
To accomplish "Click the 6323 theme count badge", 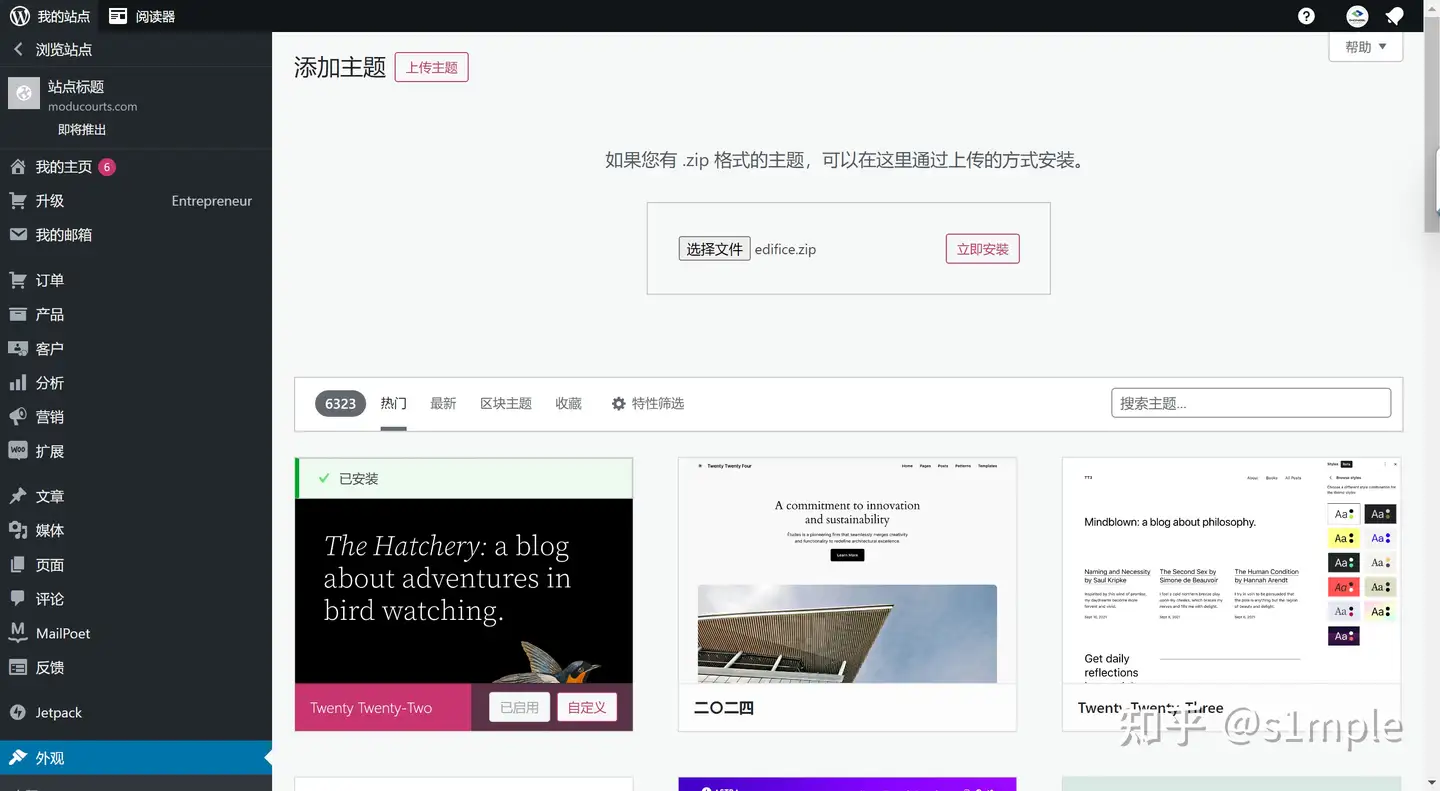I will (x=340, y=403).
